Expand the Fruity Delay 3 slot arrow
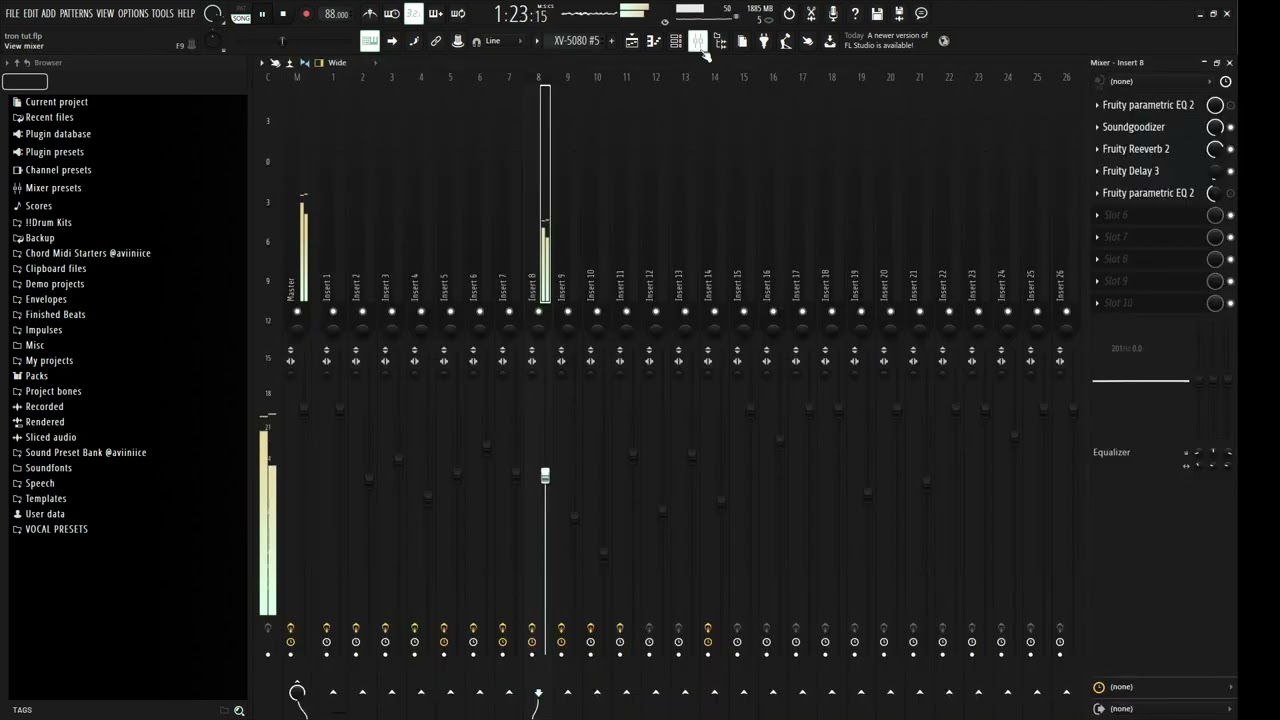 [x=1097, y=171]
